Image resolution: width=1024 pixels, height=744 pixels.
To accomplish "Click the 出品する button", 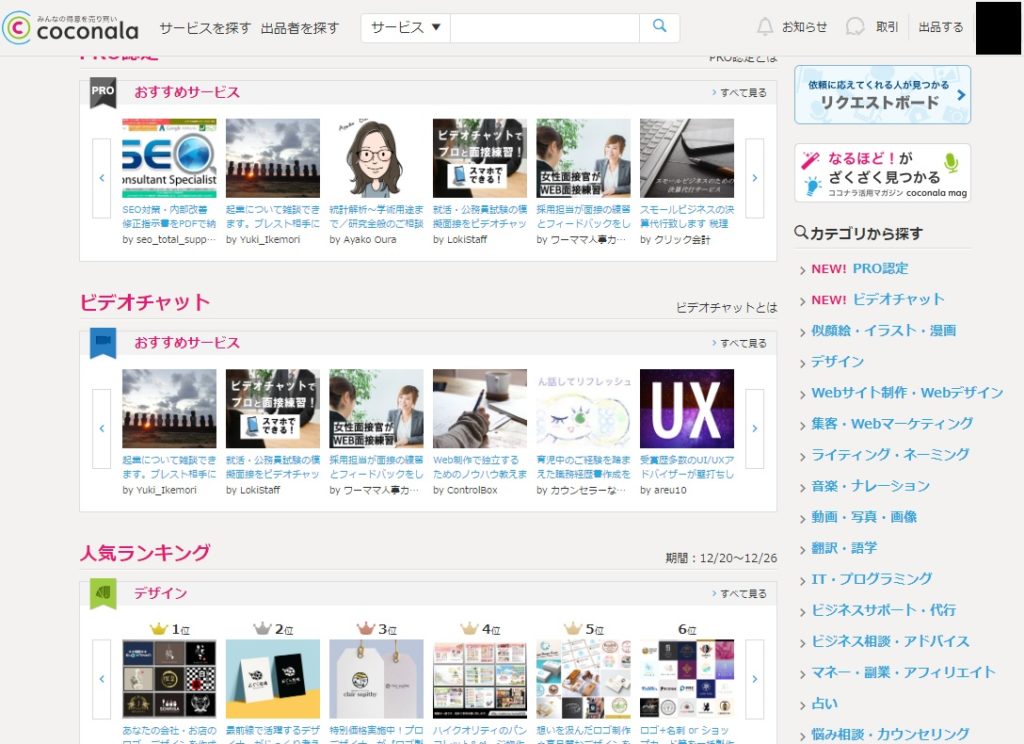I will click(x=940, y=27).
